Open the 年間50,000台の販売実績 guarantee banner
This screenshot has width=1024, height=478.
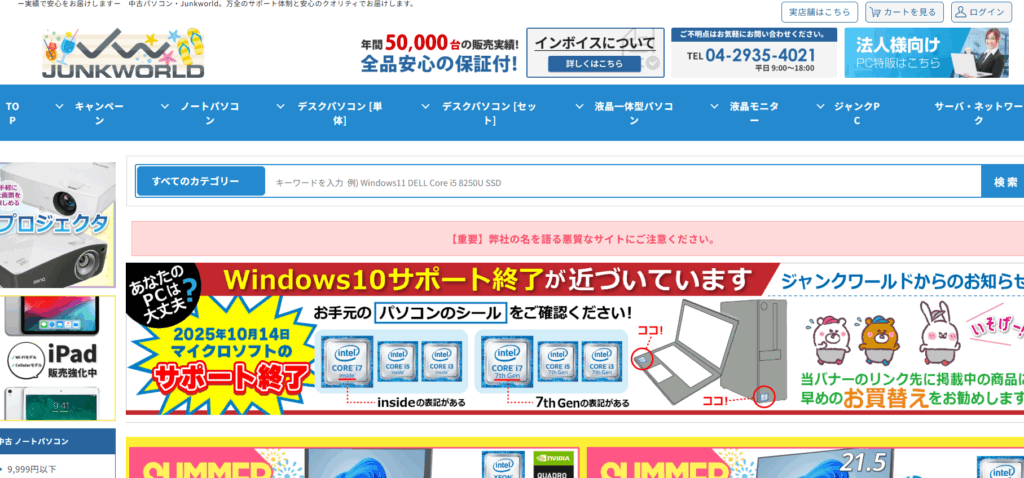coord(440,53)
